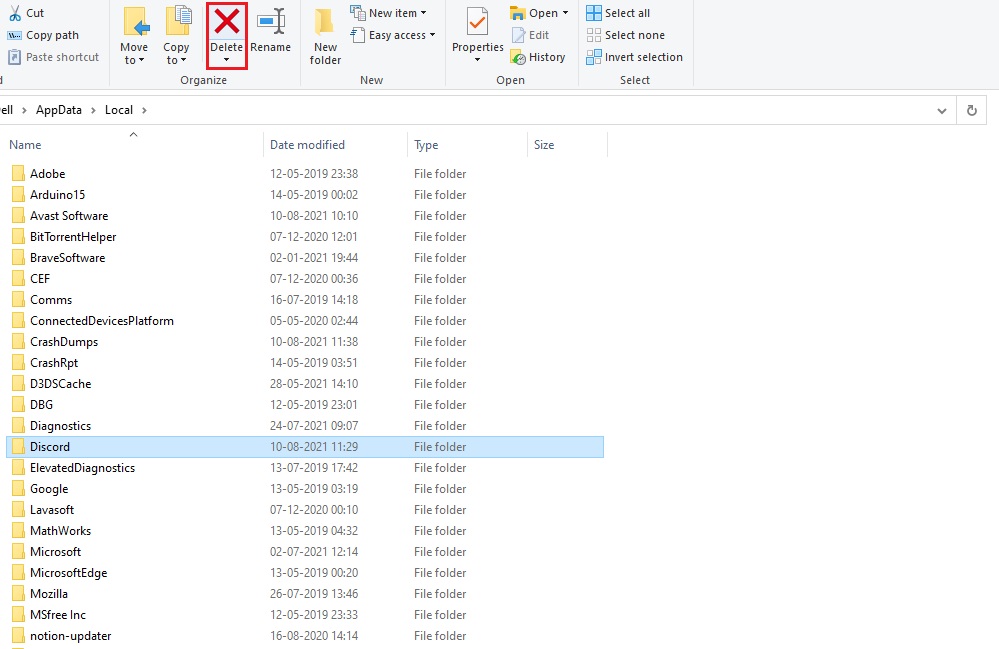Open the Delete options dropdown arrow

pyautogui.click(x=226, y=61)
